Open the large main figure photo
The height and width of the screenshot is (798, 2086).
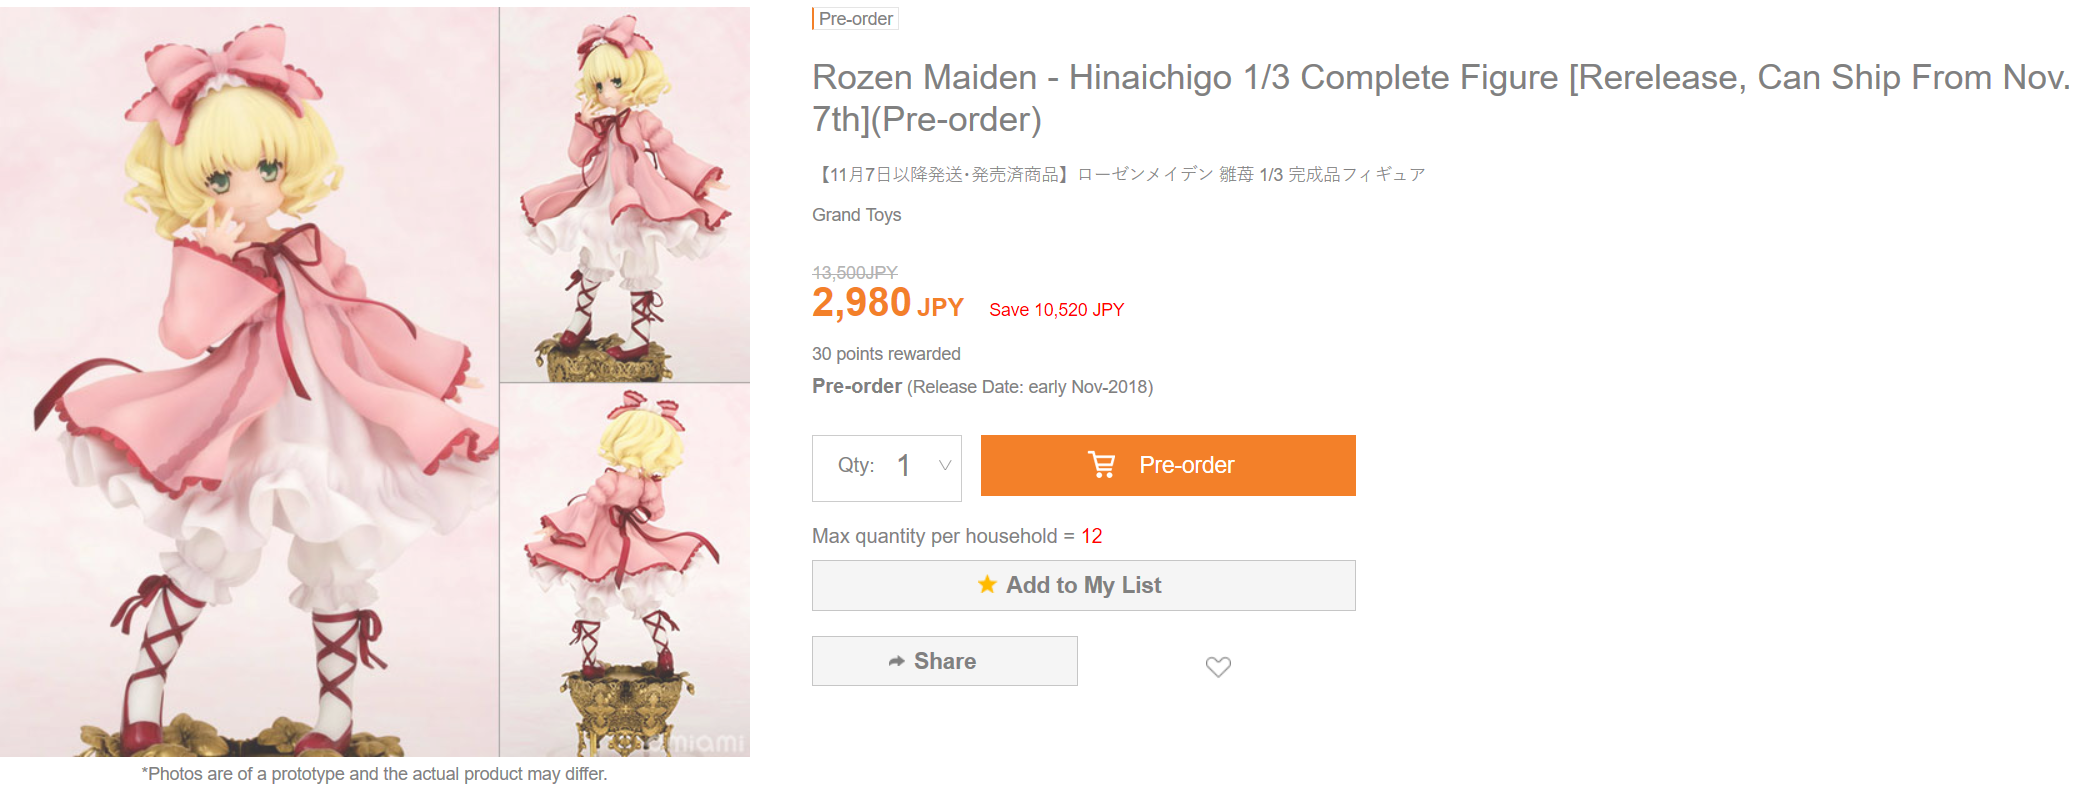point(249,381)
